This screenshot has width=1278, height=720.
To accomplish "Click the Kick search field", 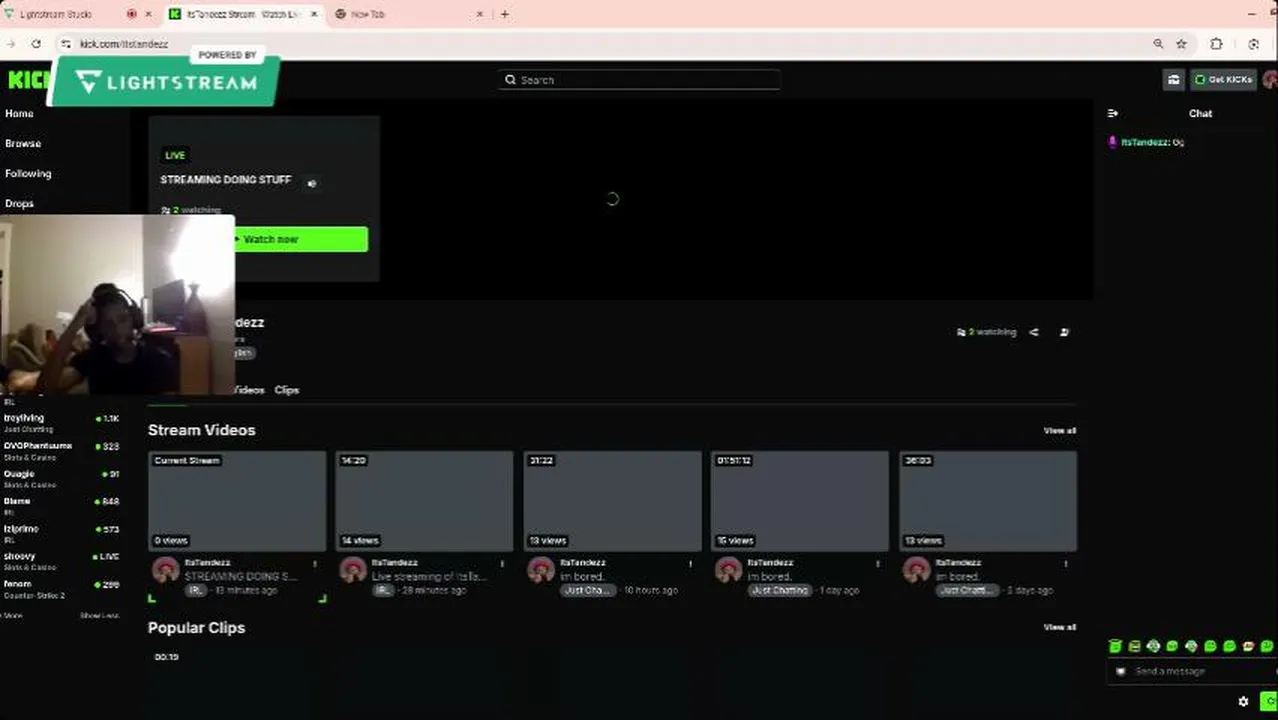I will tap(640, 80).
